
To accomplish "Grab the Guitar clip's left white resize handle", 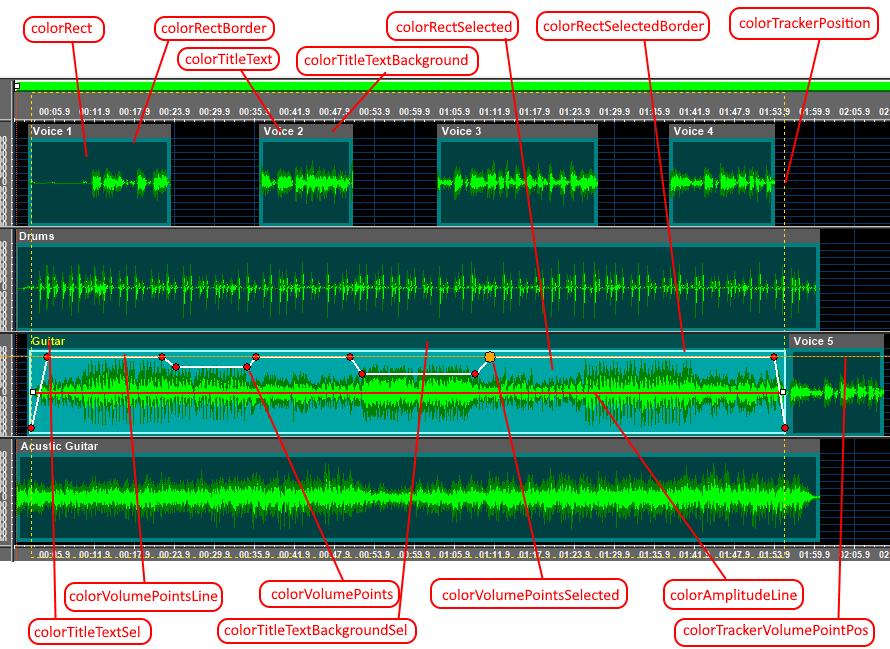I will (x=33, y=392).
